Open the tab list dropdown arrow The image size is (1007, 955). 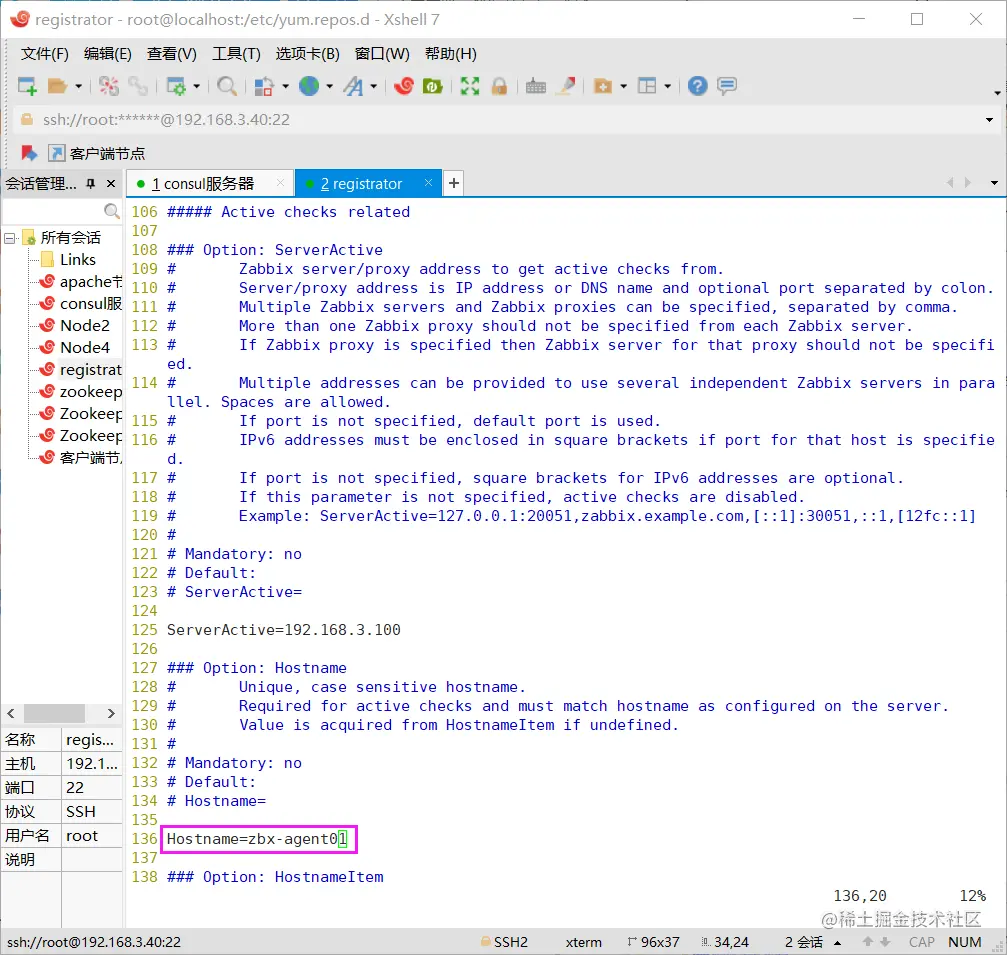[994, 183]
